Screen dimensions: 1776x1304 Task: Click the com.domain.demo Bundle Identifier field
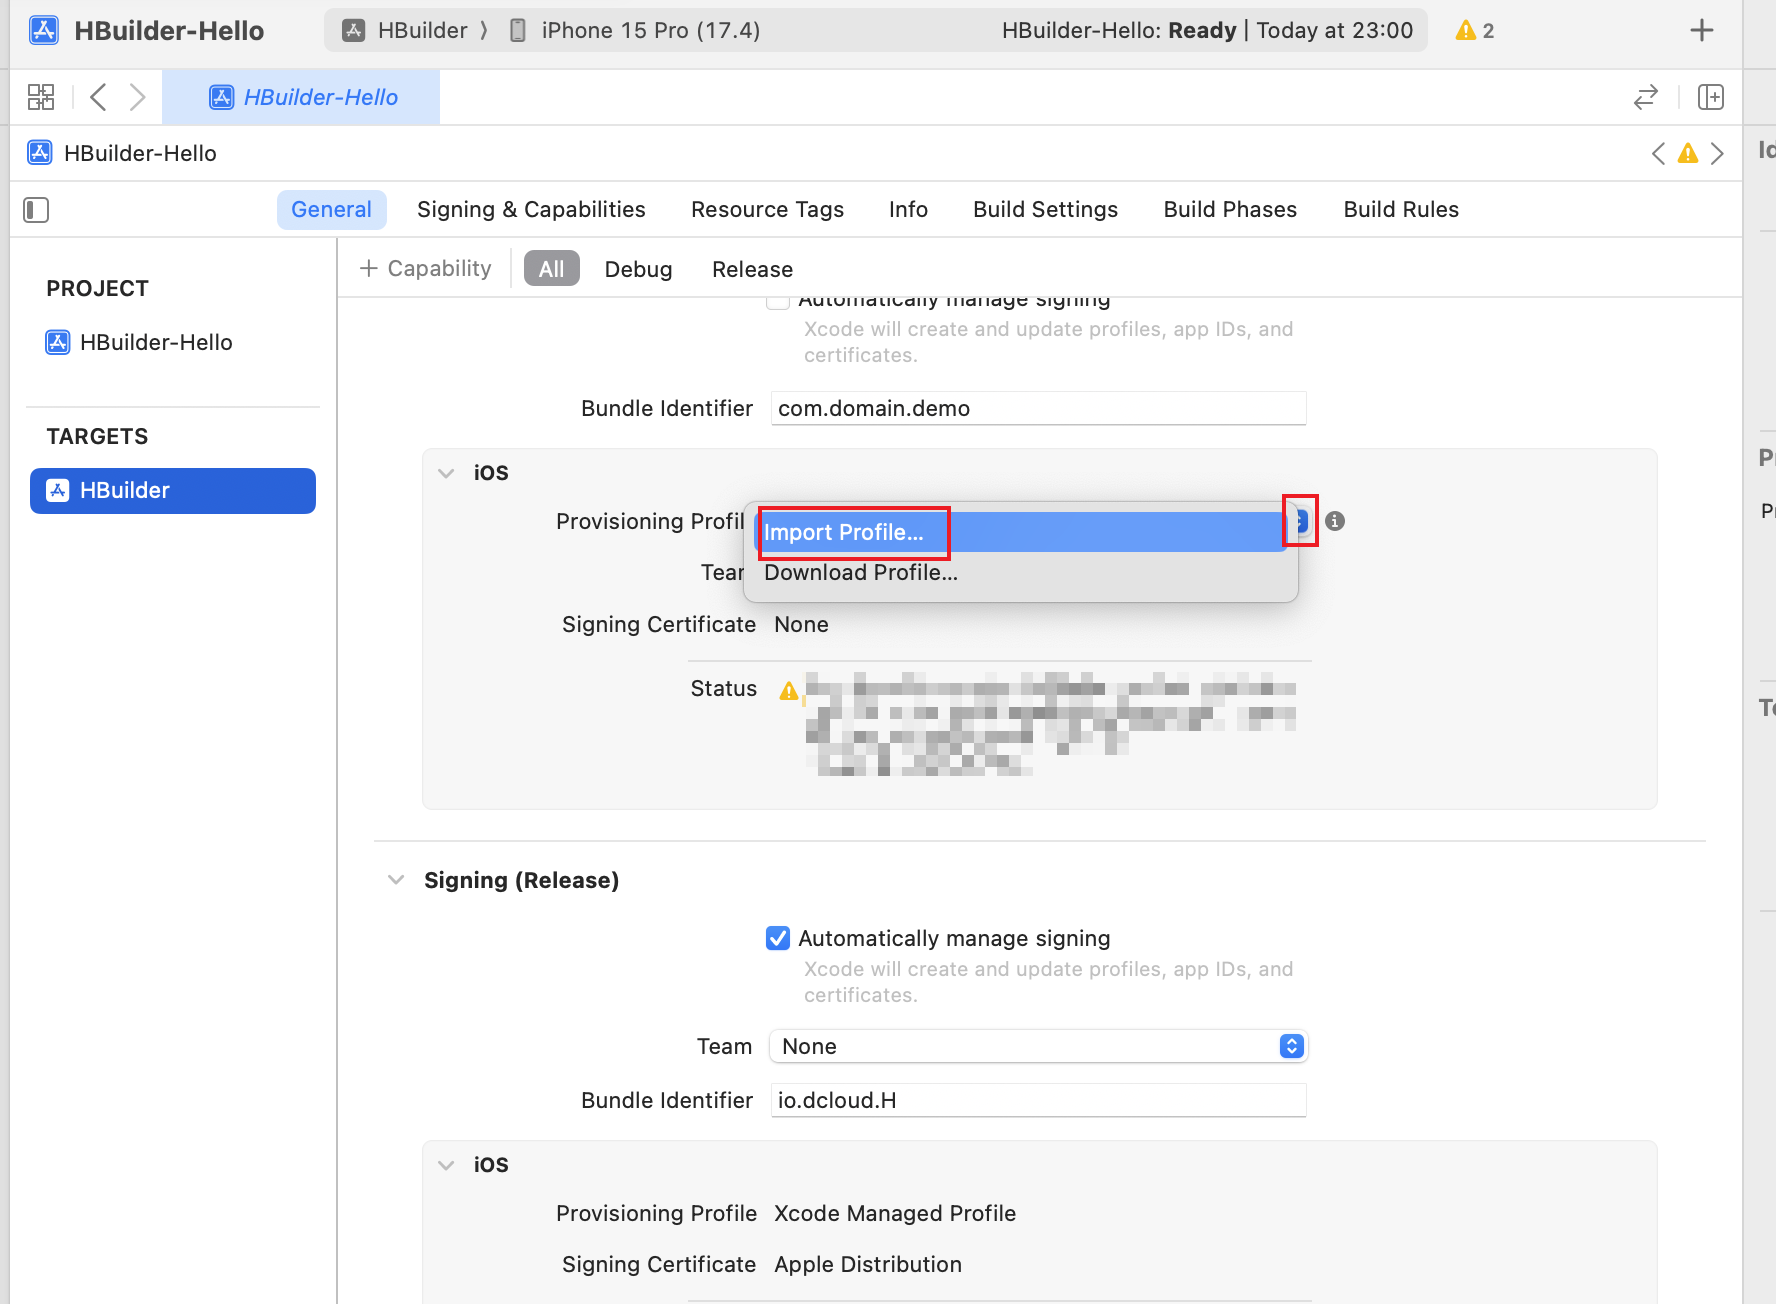[1038, 408]
